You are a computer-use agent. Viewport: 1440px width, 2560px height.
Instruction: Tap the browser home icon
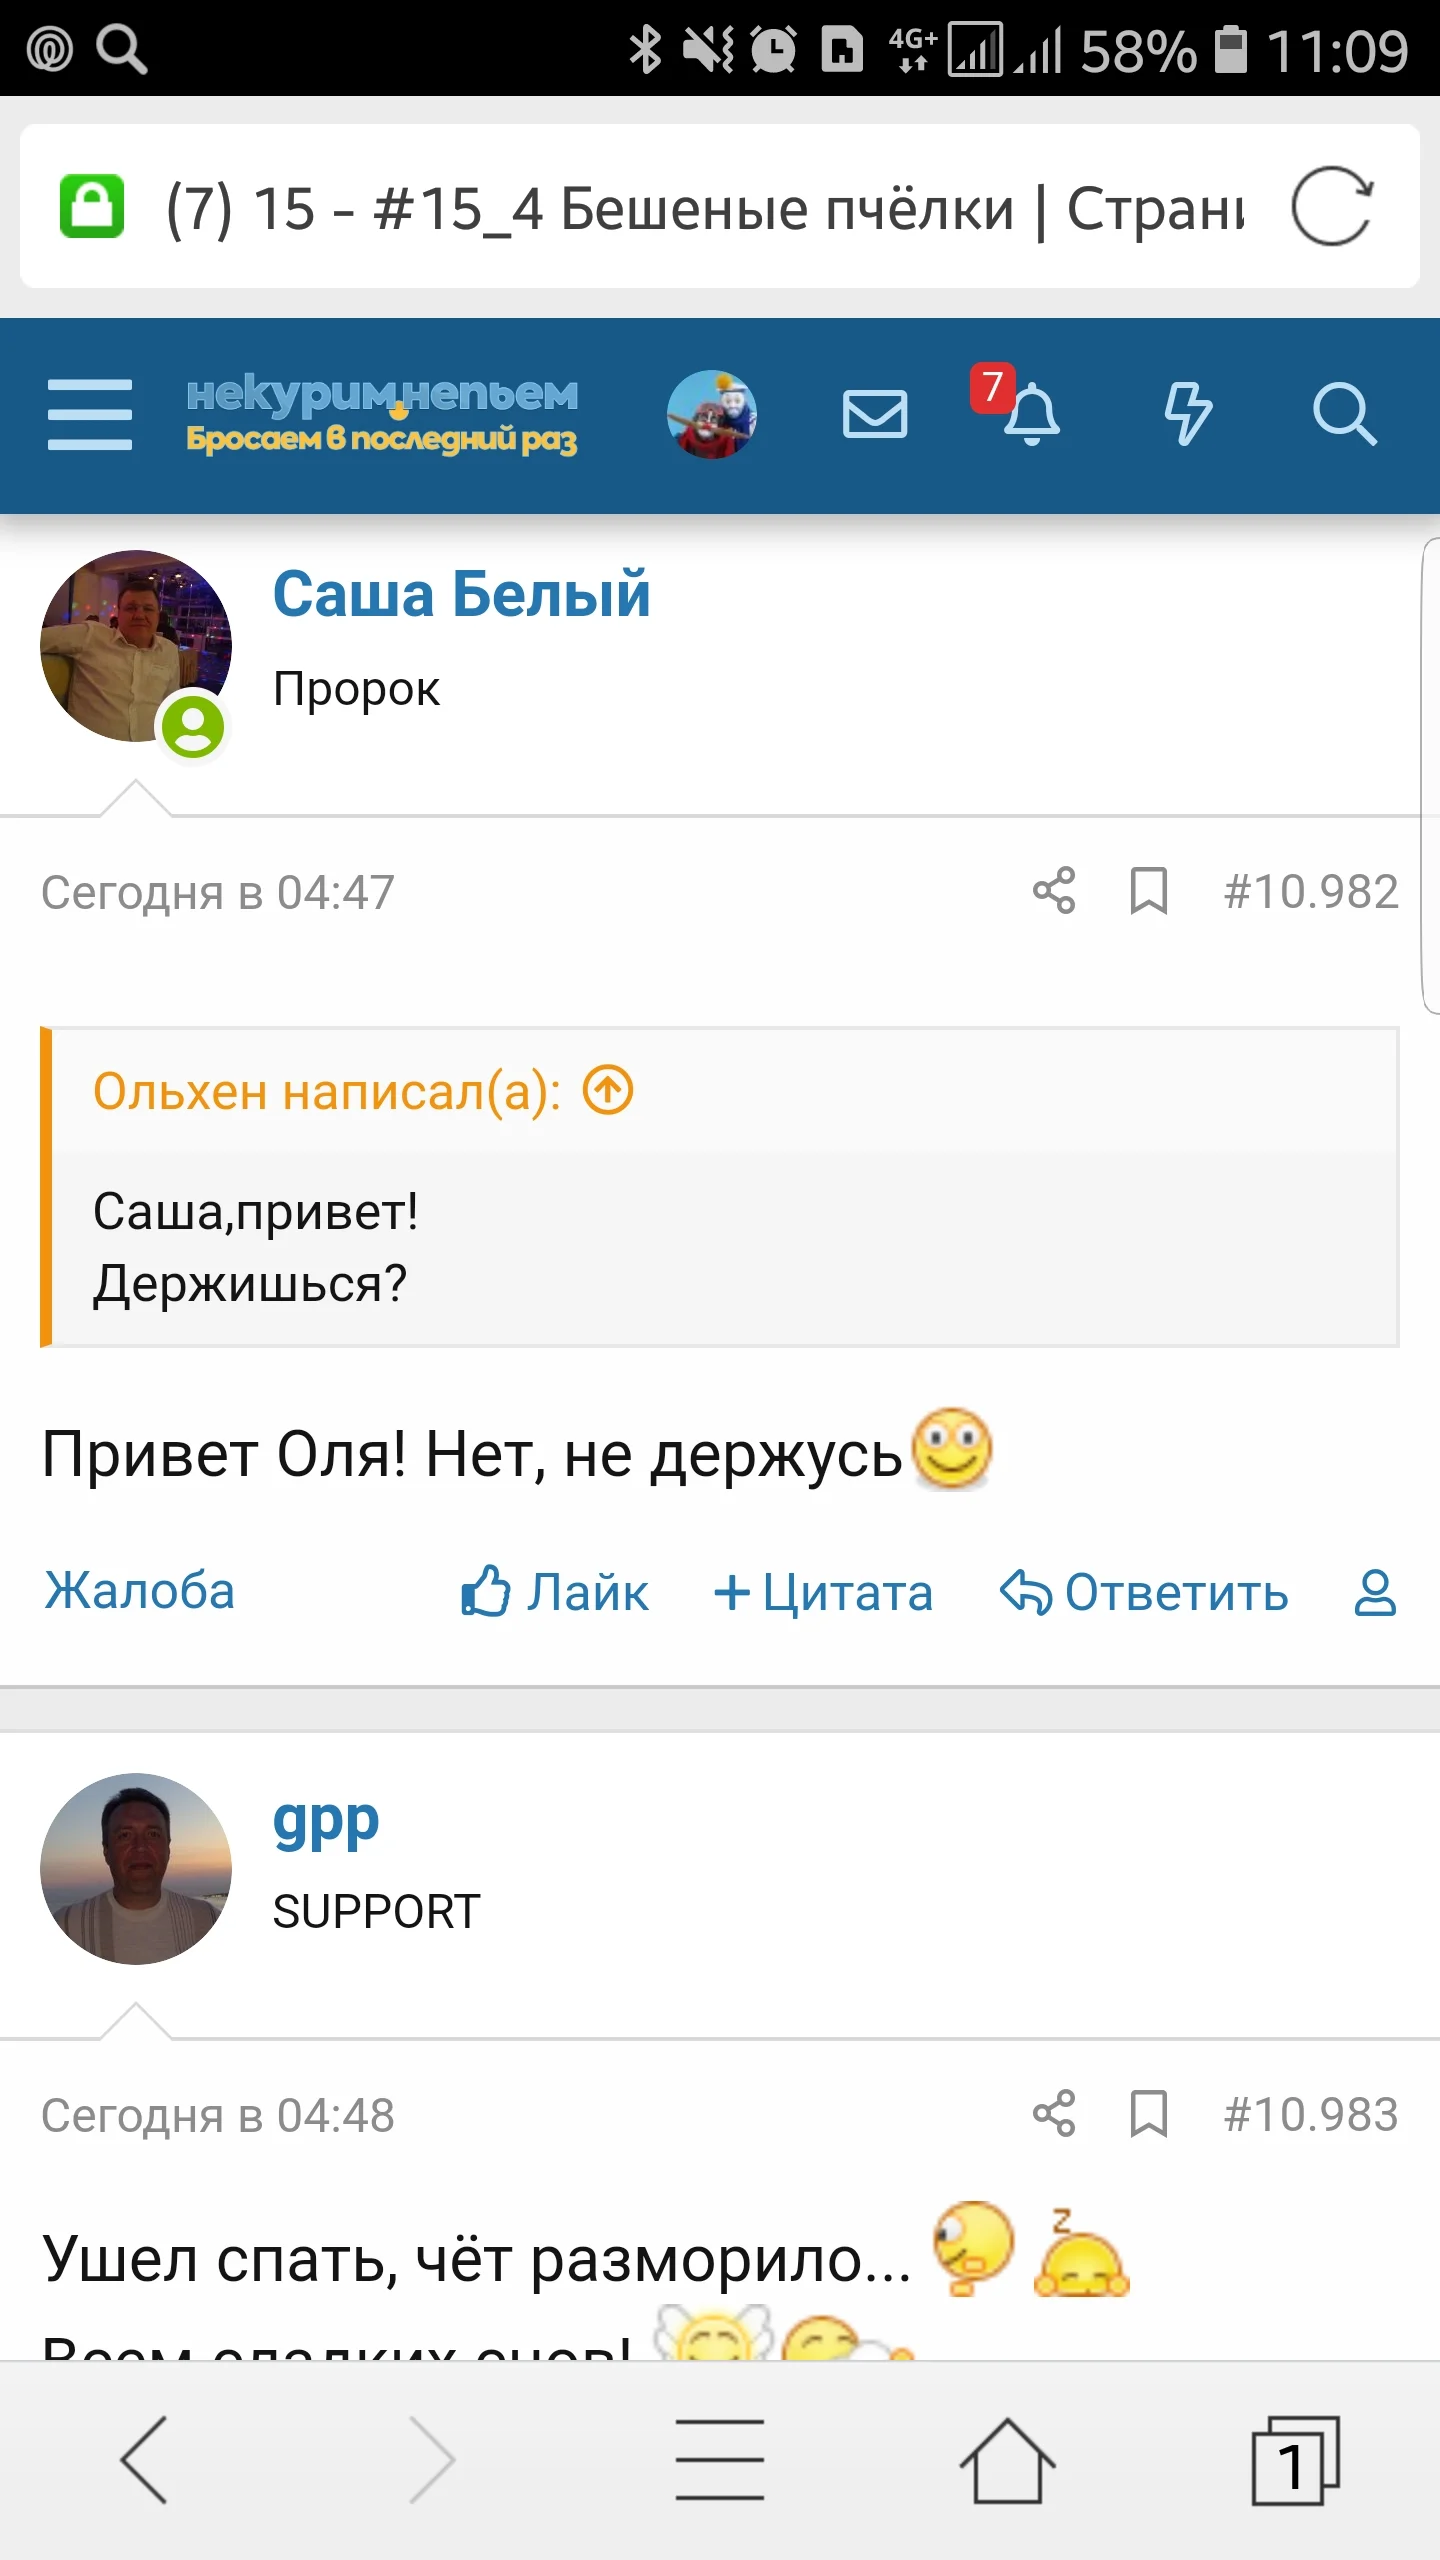pyautogui.click(x=1010, y=2460)
